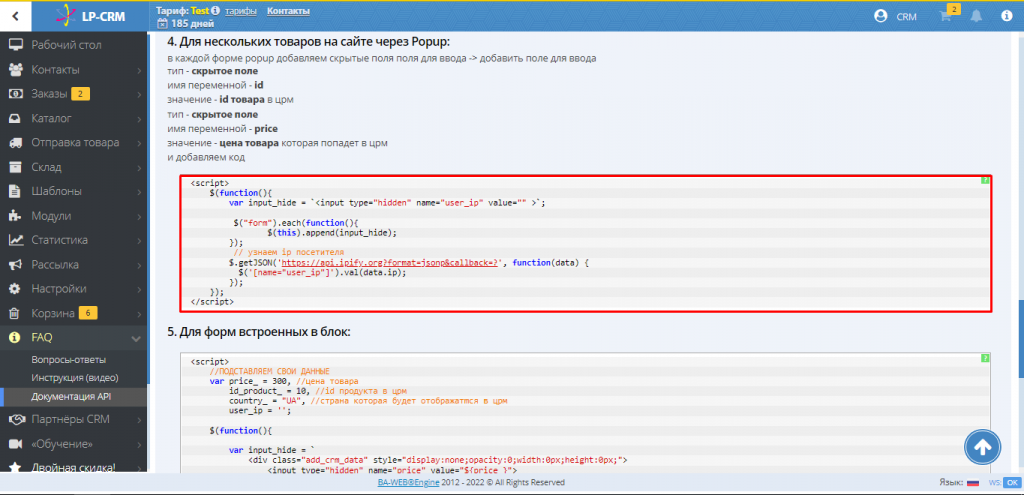Click the Корзина badge showing 6
The height and width of the screenshot is (495, 1024).
(88, 313)
